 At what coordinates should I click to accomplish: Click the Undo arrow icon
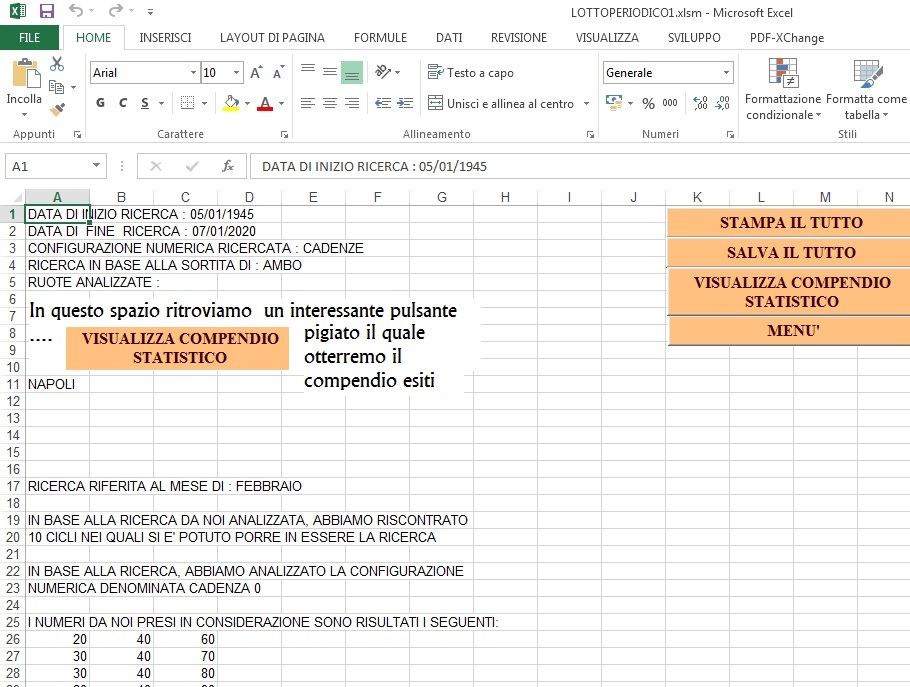pyautogui.click(x=75, y=10)
